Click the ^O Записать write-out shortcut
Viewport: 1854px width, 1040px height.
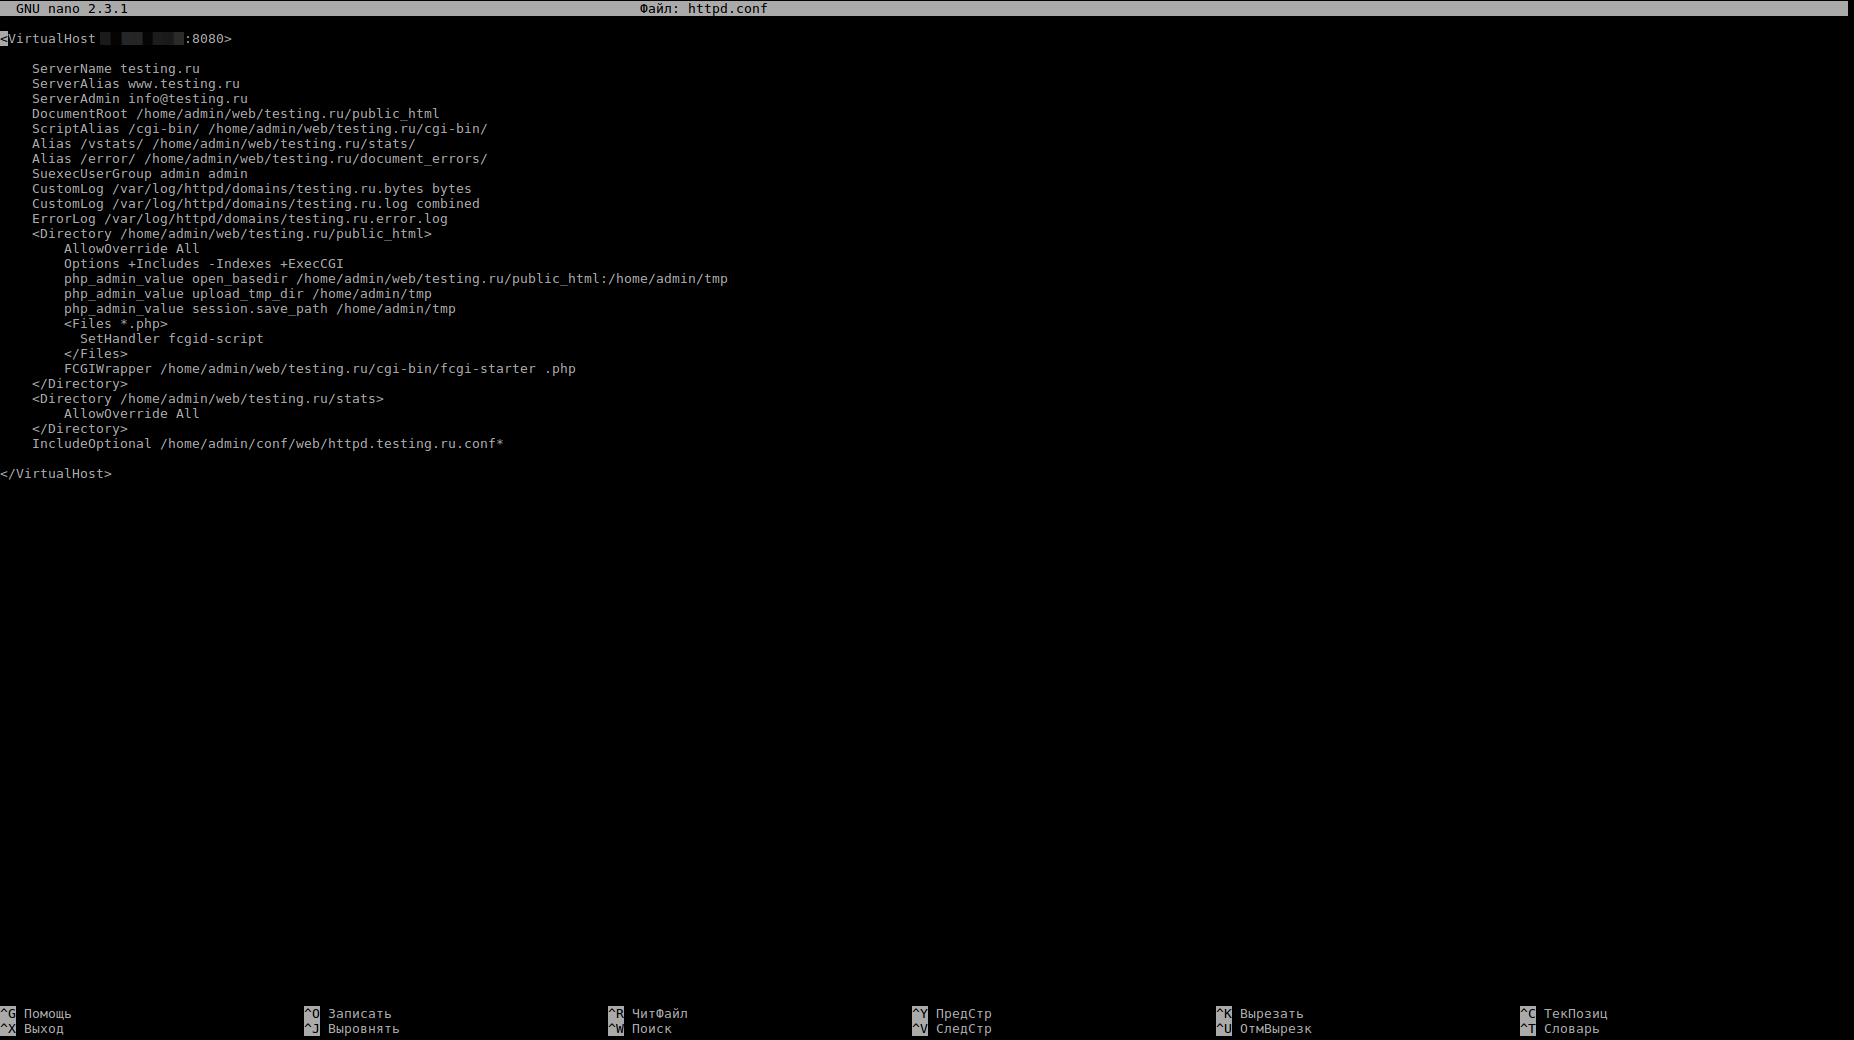tap(348, 1013)
